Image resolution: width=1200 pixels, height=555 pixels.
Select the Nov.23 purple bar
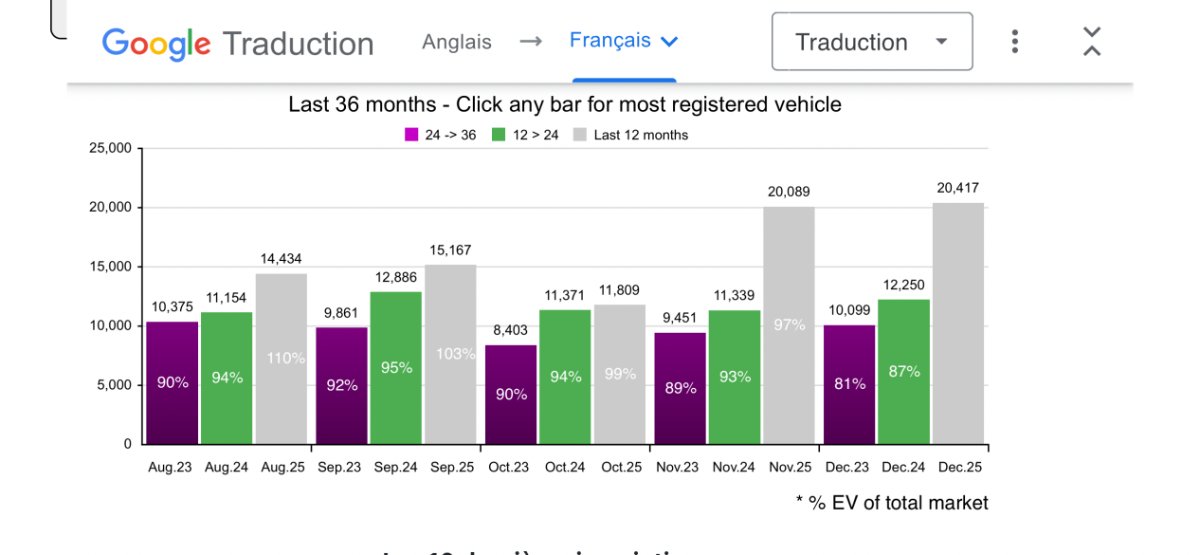tap(680, 388)
